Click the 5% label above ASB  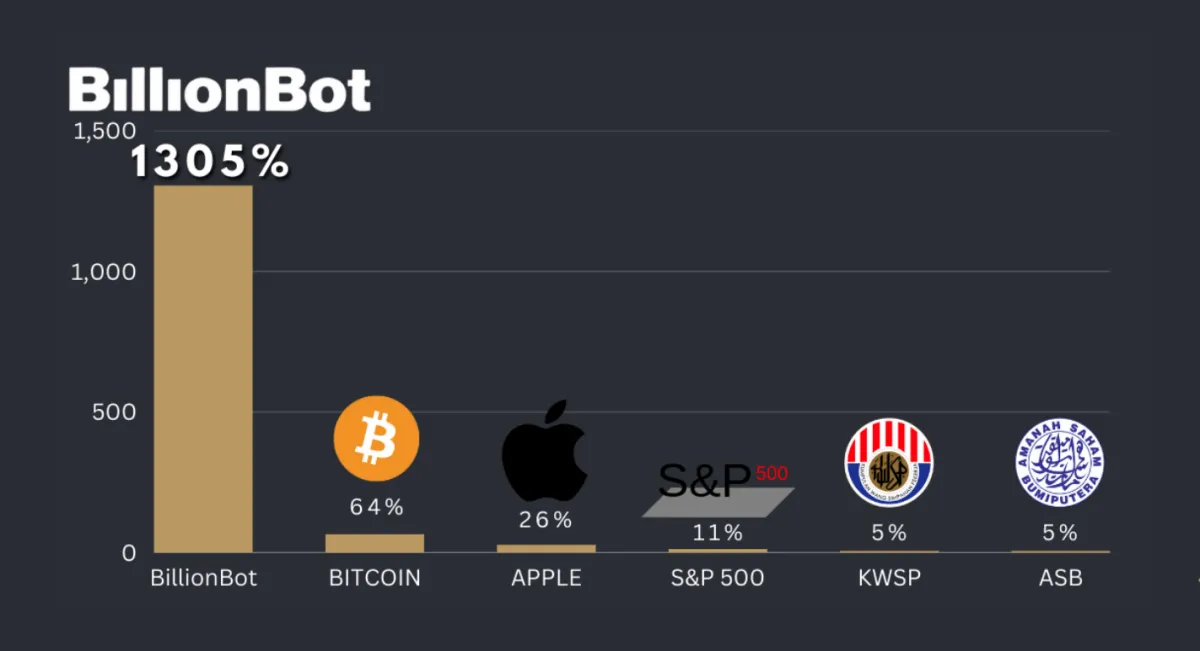click(x=1060, y=533)
